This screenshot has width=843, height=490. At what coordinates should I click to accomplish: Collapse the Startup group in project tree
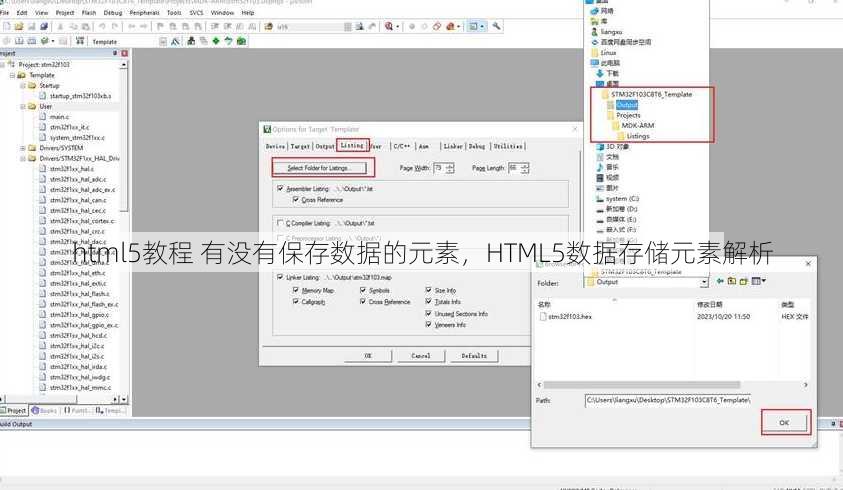point(23,86)
